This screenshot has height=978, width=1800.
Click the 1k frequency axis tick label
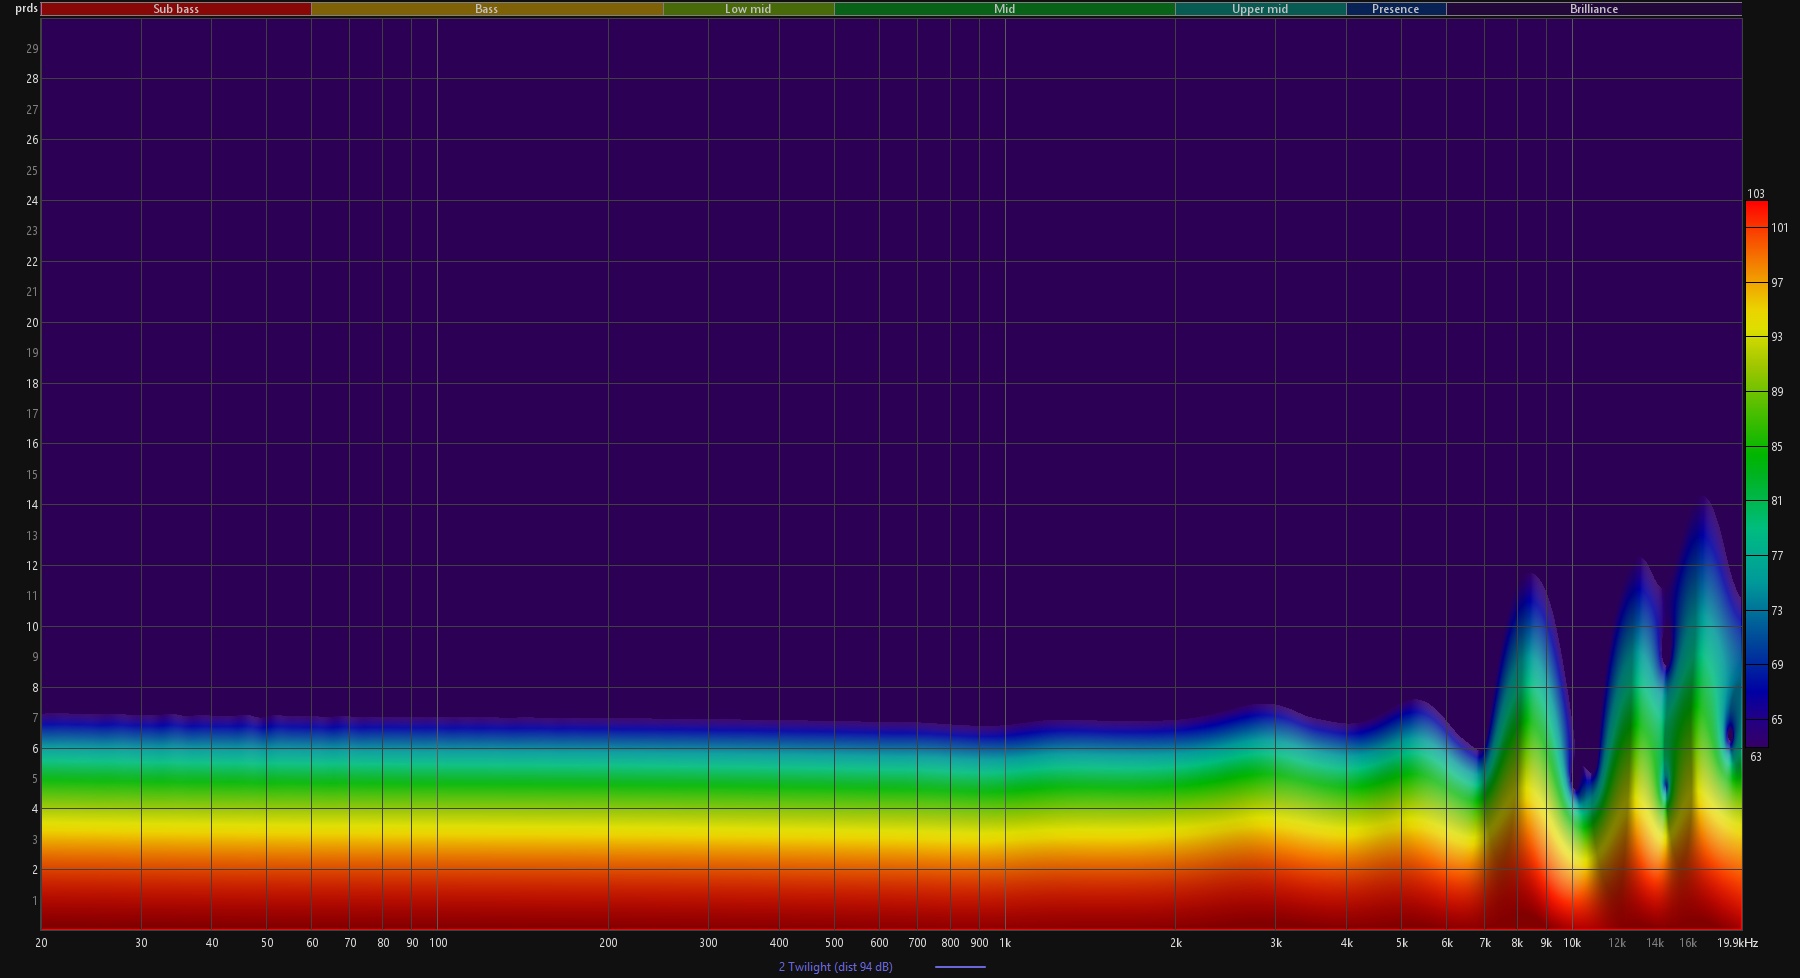[1005, 943]
